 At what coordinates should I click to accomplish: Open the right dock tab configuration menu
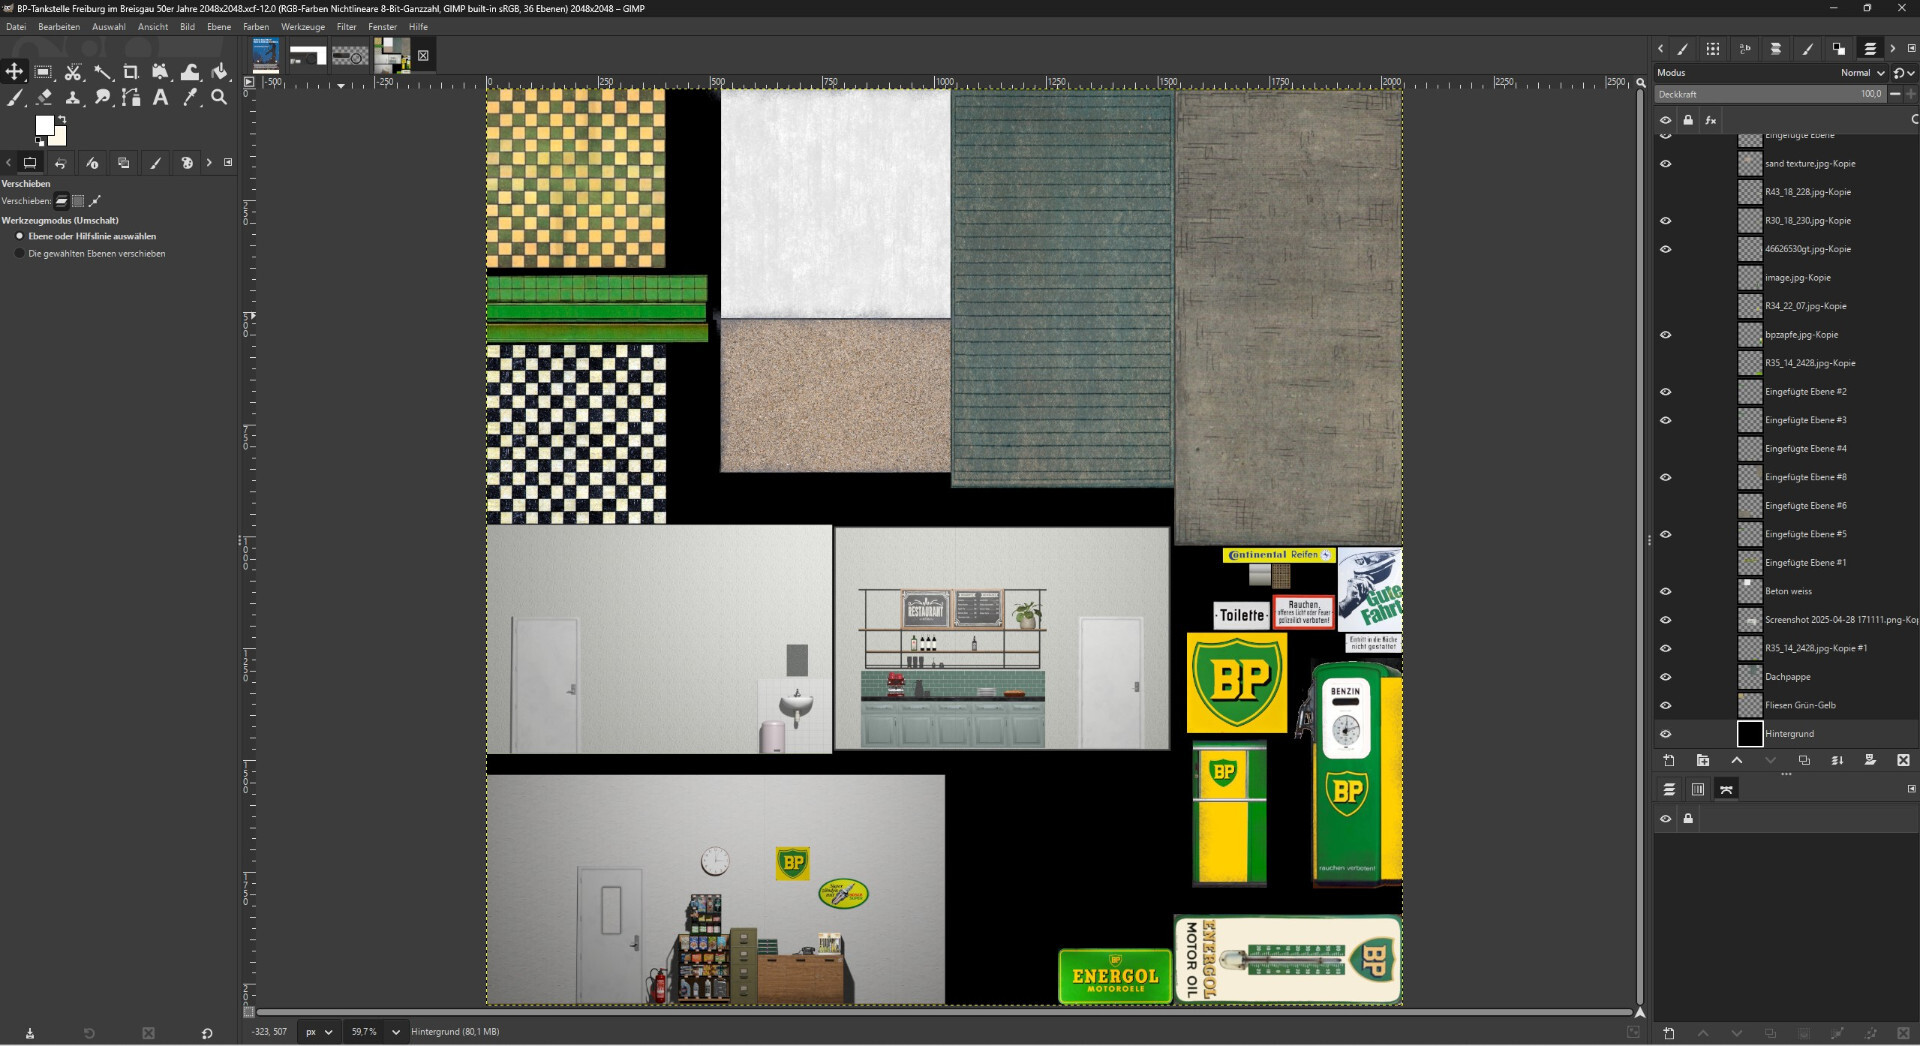tap(1911, 48)
